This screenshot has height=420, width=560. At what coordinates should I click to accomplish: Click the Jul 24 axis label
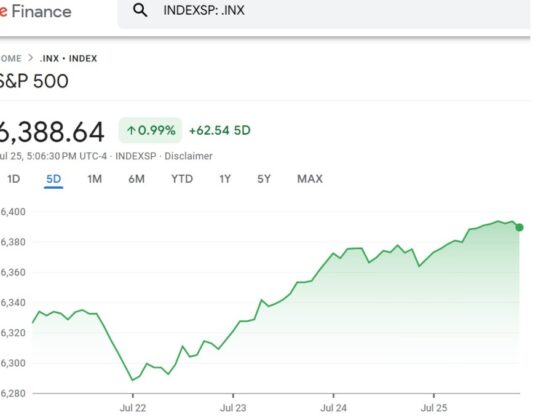tap(334, 408)
